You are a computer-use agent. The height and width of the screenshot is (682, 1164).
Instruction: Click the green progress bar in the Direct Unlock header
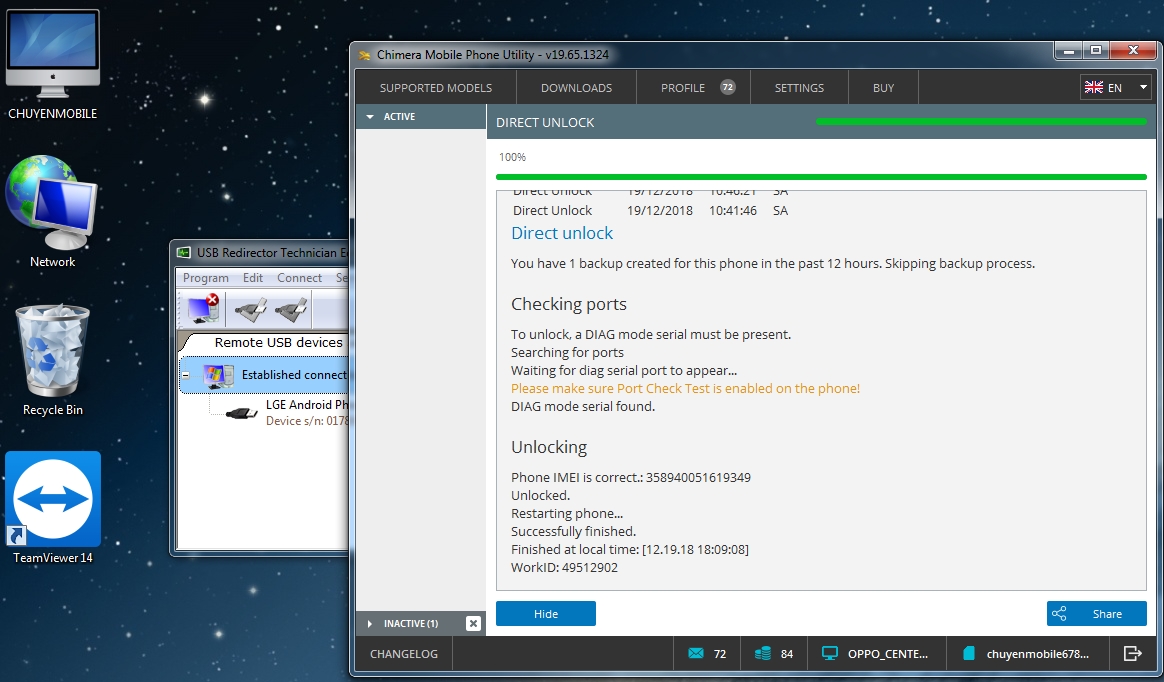click(981, 122)
